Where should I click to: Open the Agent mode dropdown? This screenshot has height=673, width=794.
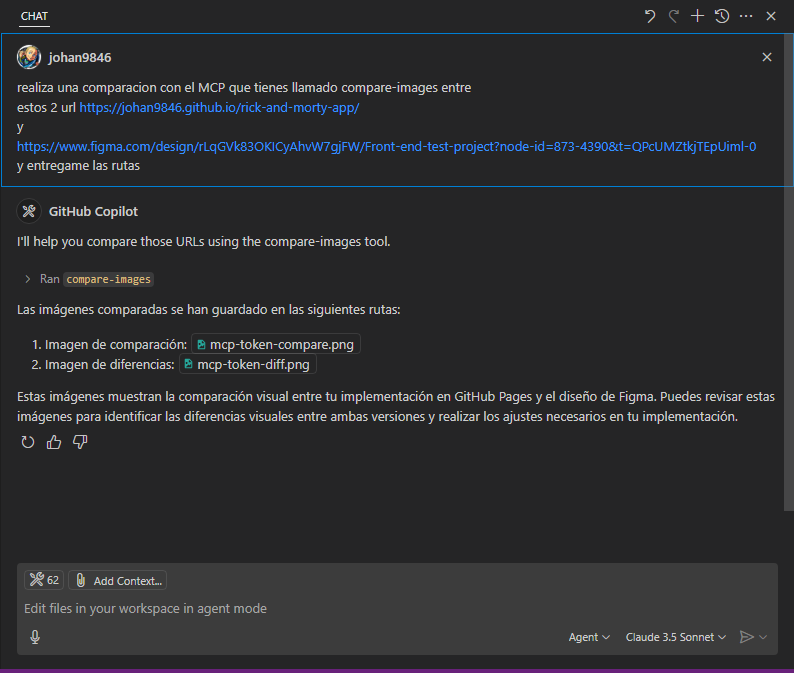pyautogui.click(x=589, y=637)
